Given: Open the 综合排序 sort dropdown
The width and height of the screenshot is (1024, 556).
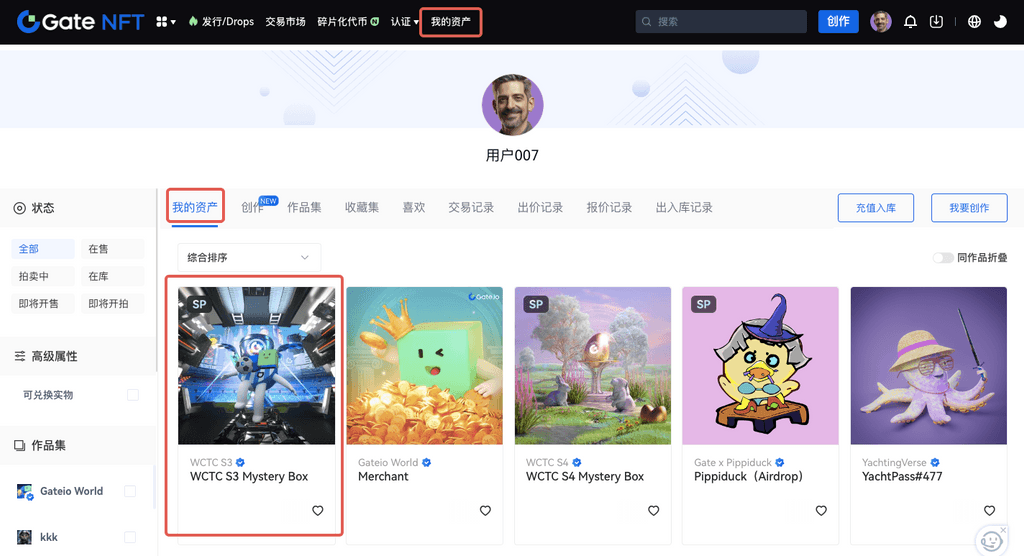Looking at the screenshot, I should point(249,258).
